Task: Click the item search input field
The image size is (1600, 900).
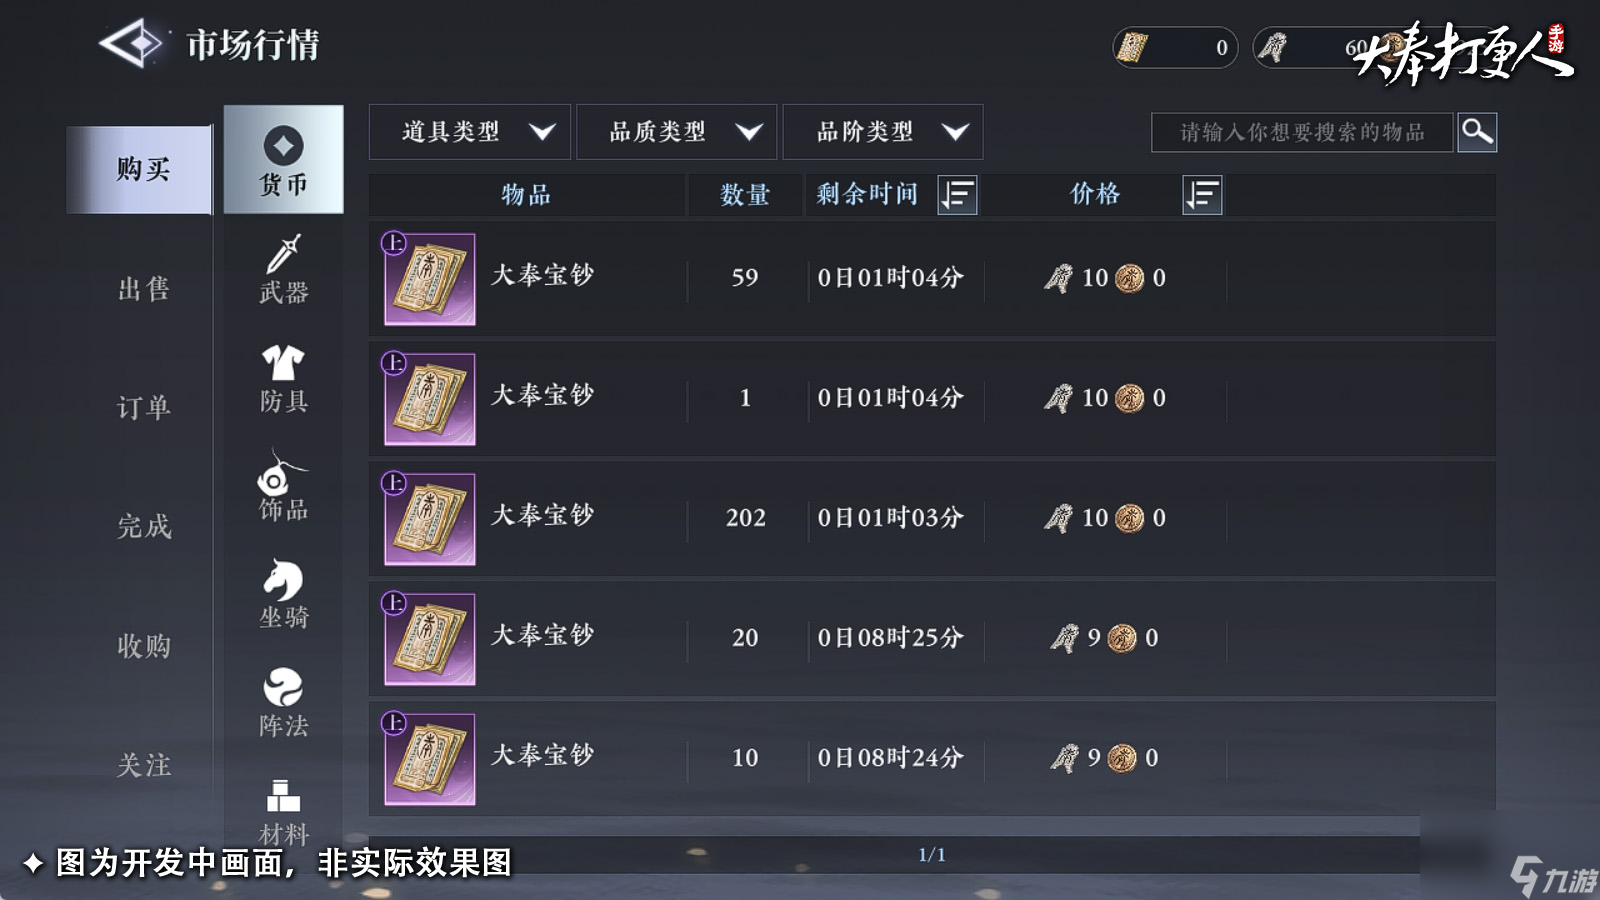Action: point(1302,132)
